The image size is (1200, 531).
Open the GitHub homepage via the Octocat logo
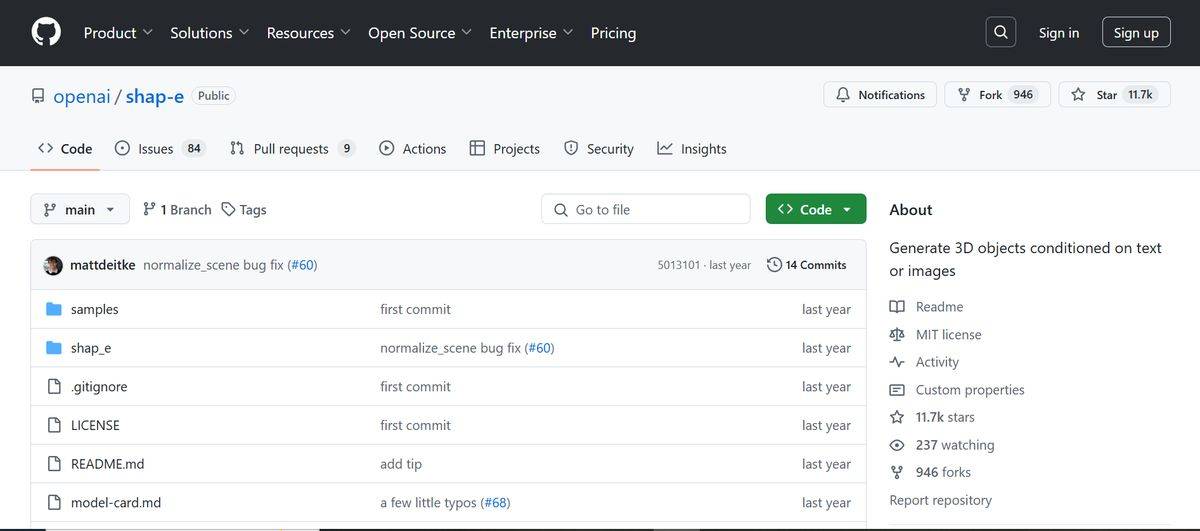point(46,32)
